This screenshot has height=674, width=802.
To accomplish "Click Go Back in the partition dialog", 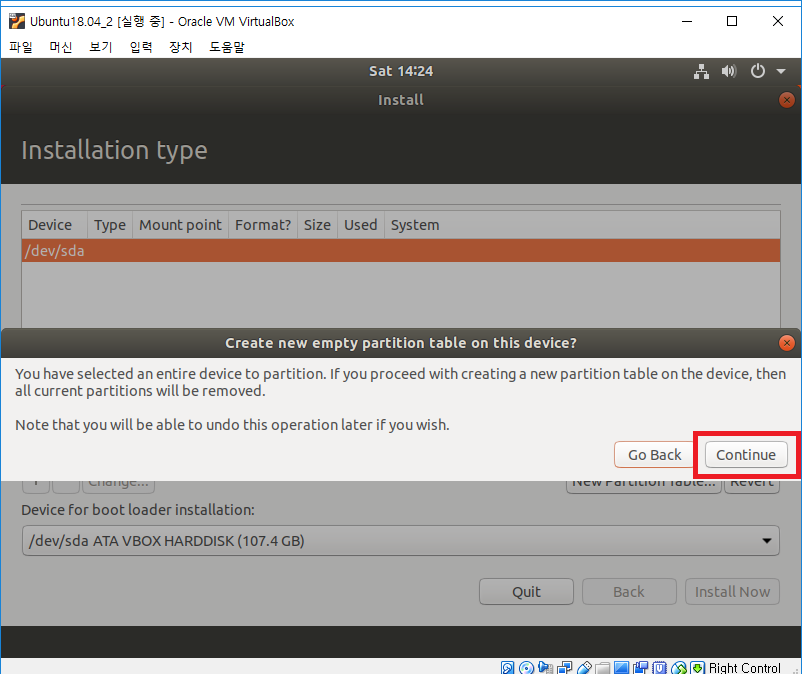I will pyautogui.click(x=654, y=455).
